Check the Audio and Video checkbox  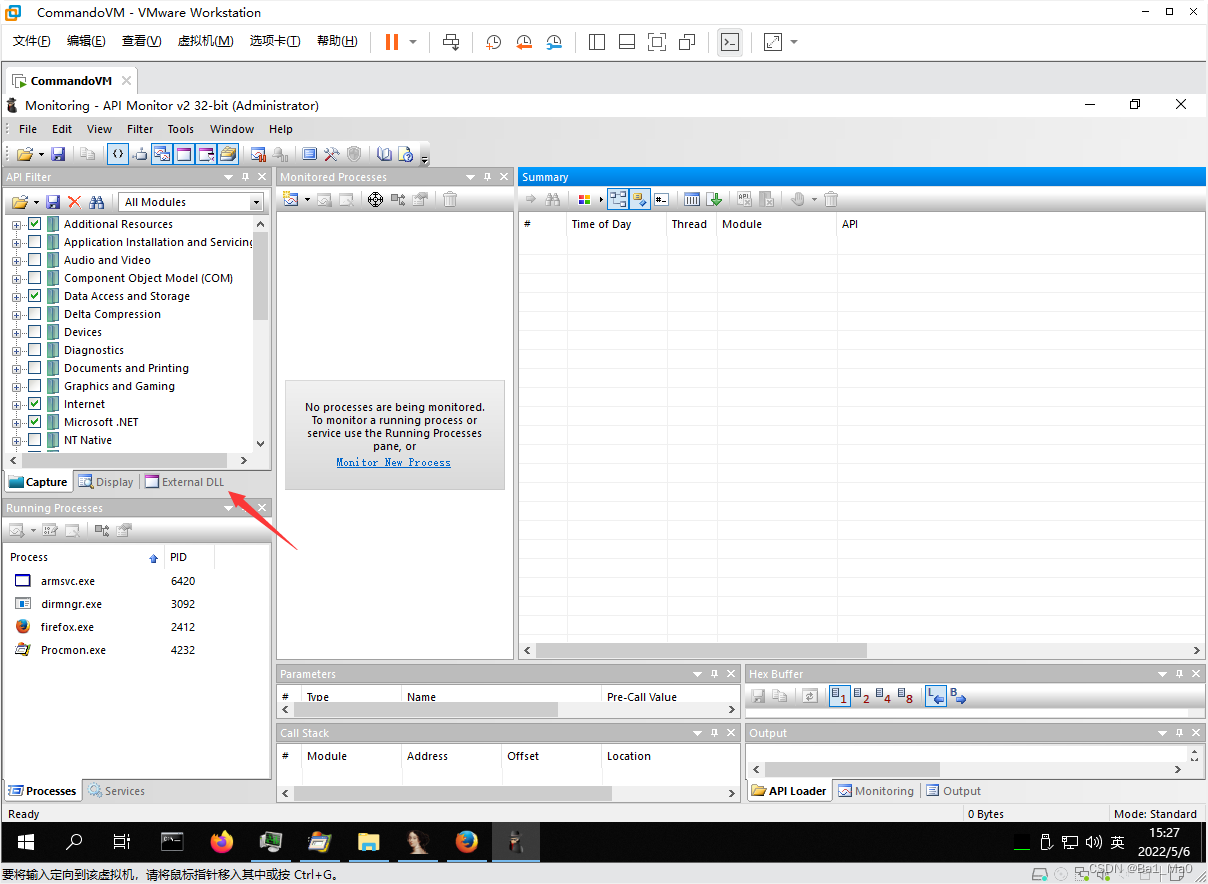[35, 260]
